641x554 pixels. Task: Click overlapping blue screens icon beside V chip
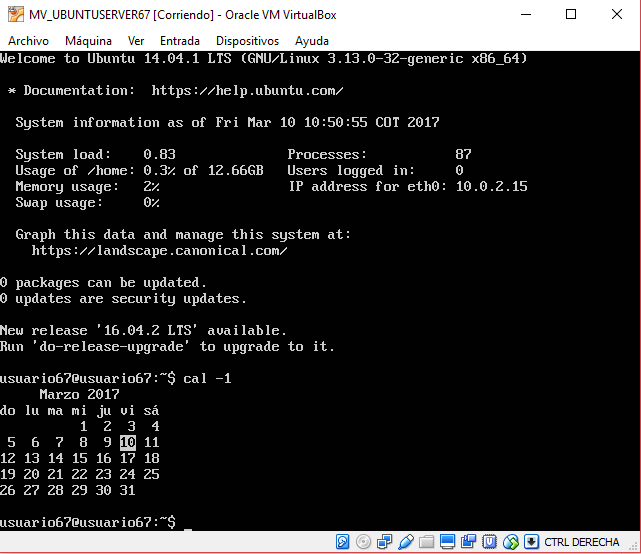pyautogui.click(x=468, y=542)
